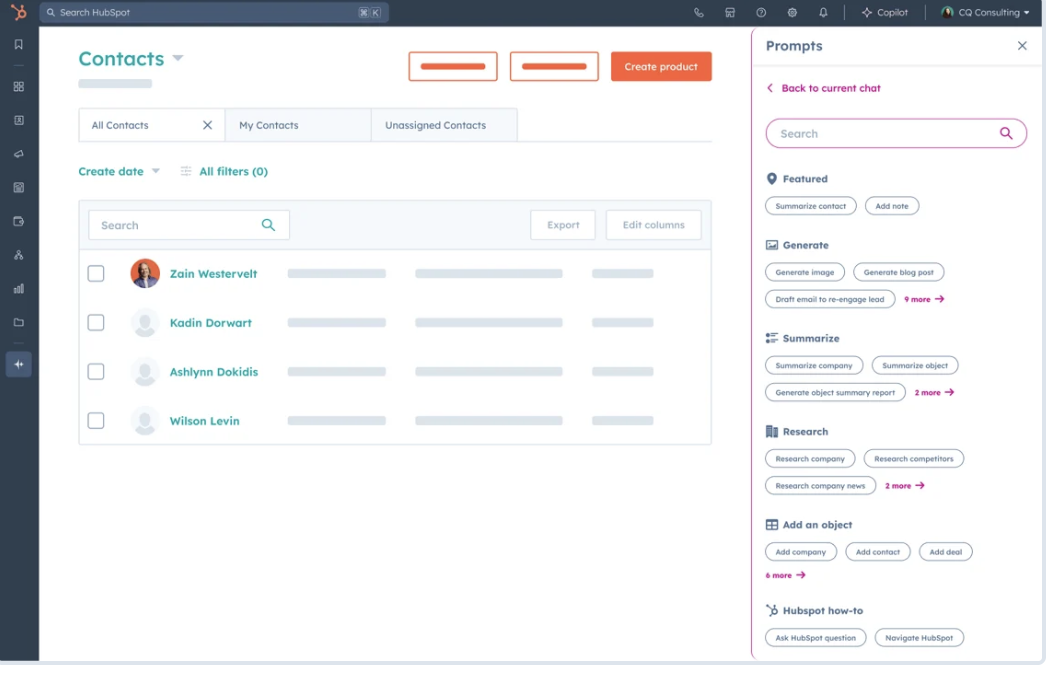Open the Zain Westervelt contact link

214,274
